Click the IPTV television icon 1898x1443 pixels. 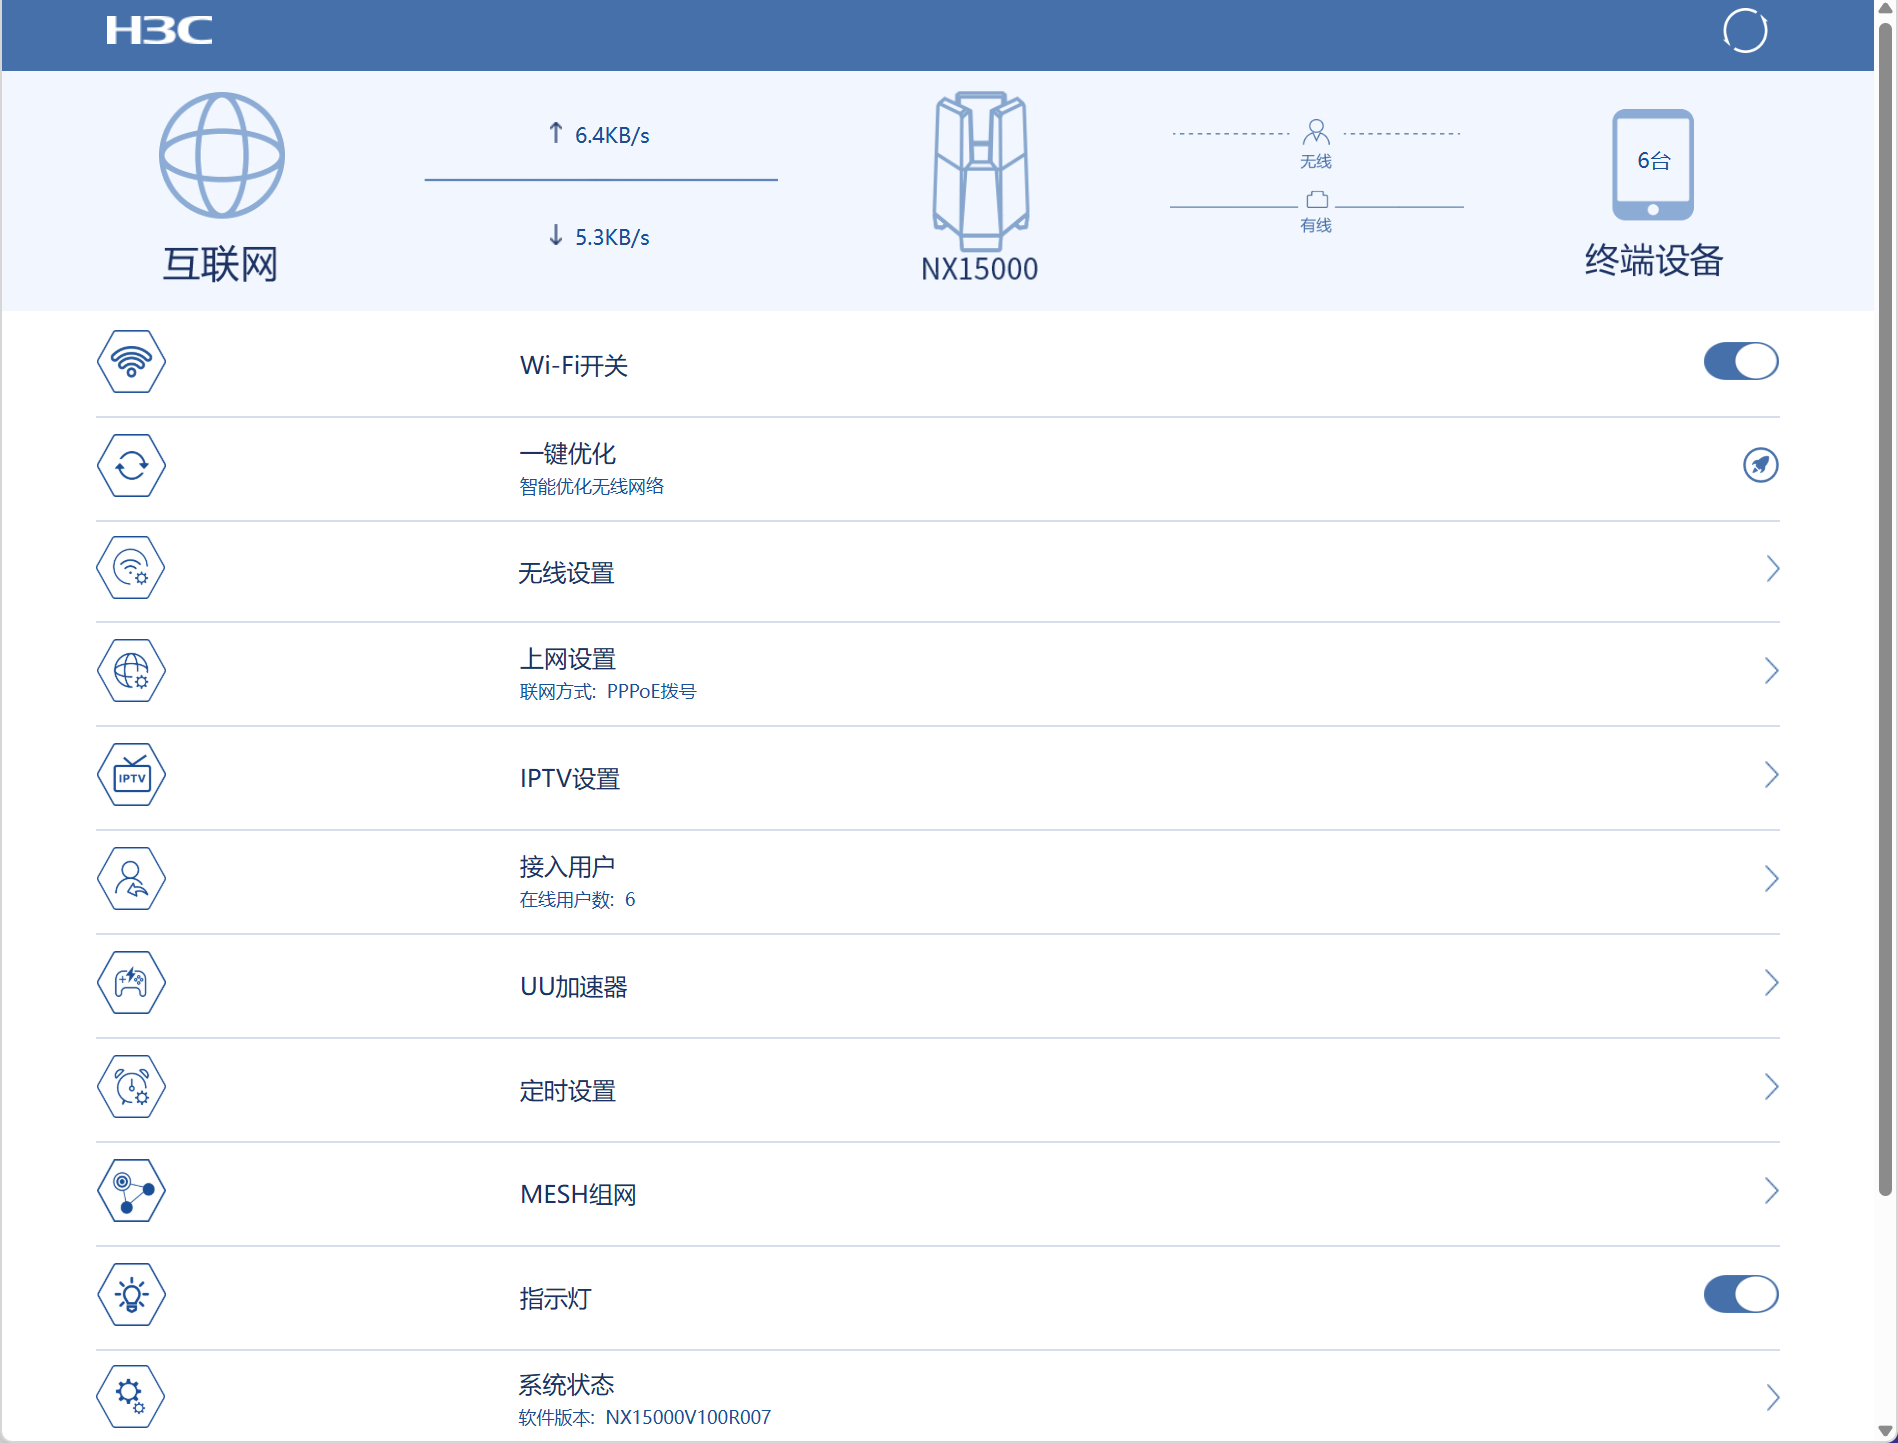coord(131,774)
